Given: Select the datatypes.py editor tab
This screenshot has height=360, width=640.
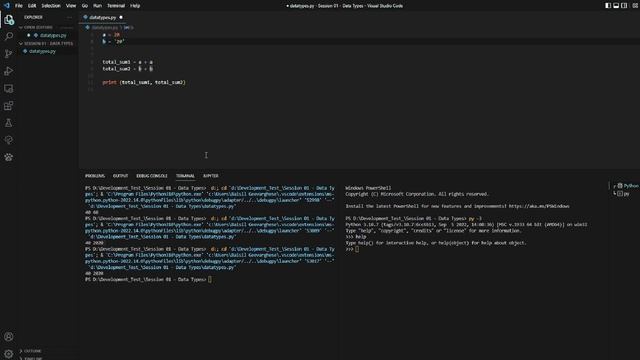Looking at the screenshot, I should (102, 18).
